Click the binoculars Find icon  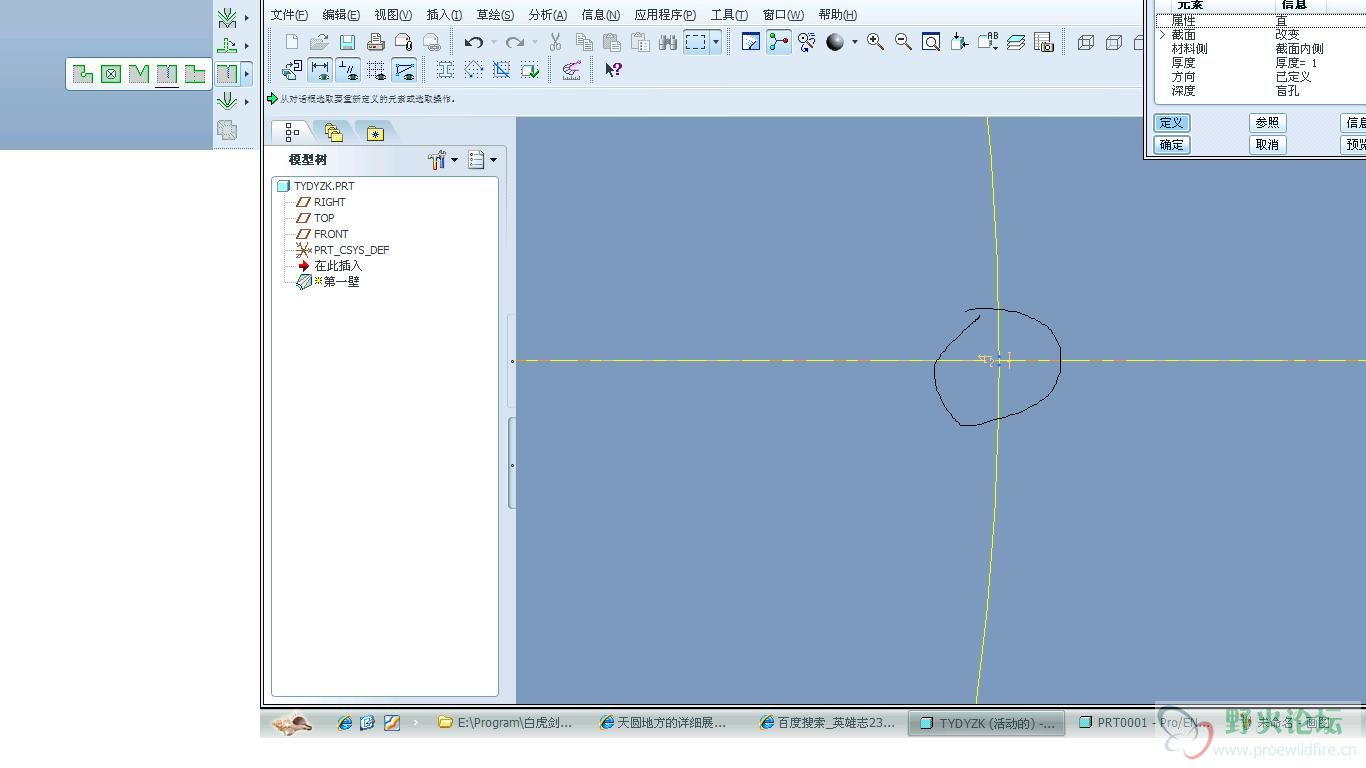(x=667, y=42)
